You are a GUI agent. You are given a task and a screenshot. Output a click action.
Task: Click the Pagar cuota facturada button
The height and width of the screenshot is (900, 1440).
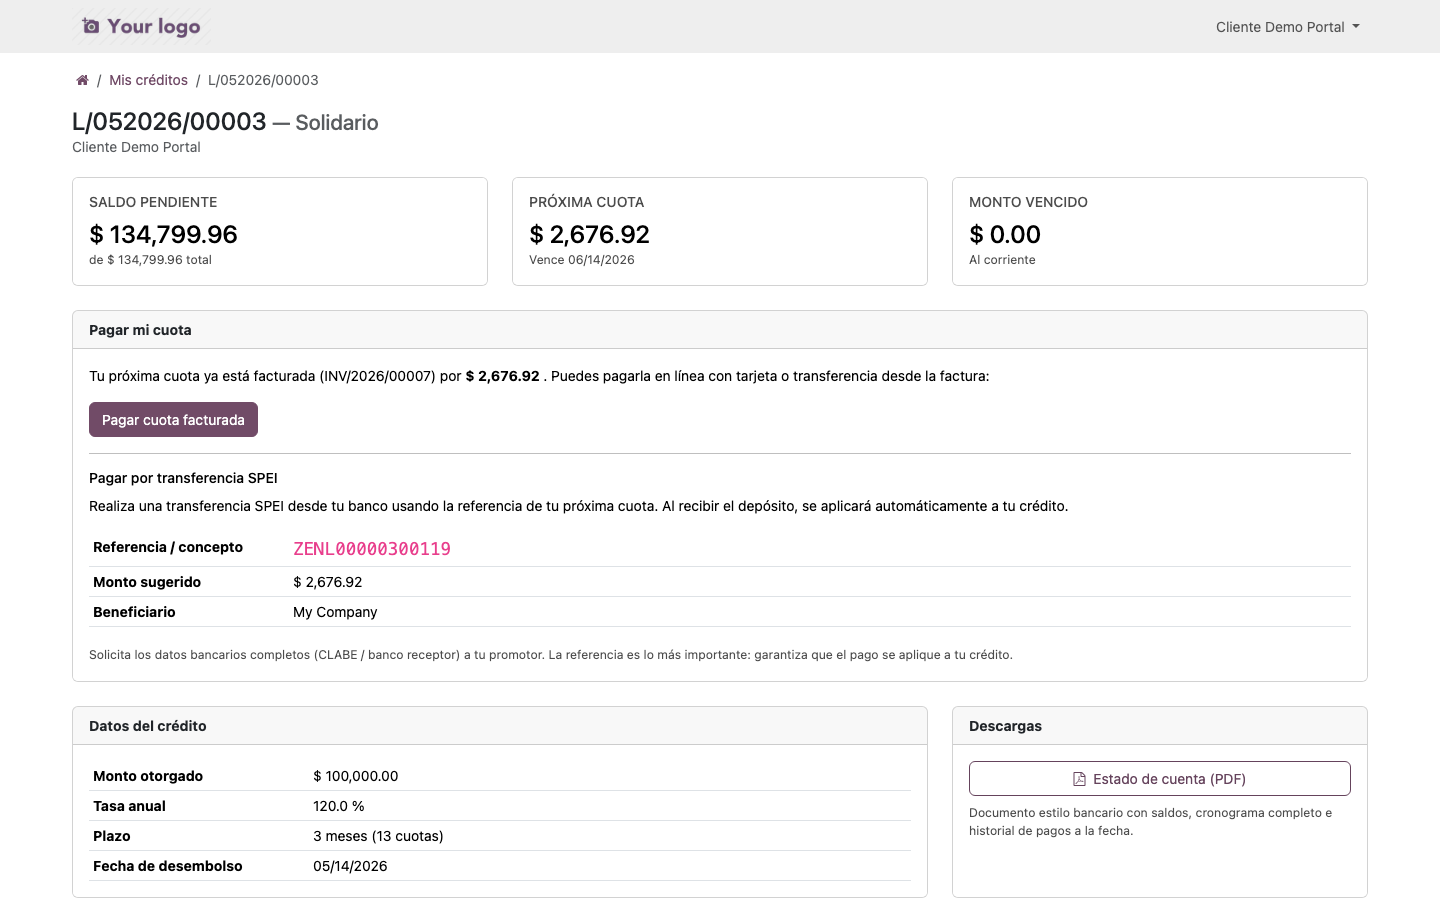(173, 420)
